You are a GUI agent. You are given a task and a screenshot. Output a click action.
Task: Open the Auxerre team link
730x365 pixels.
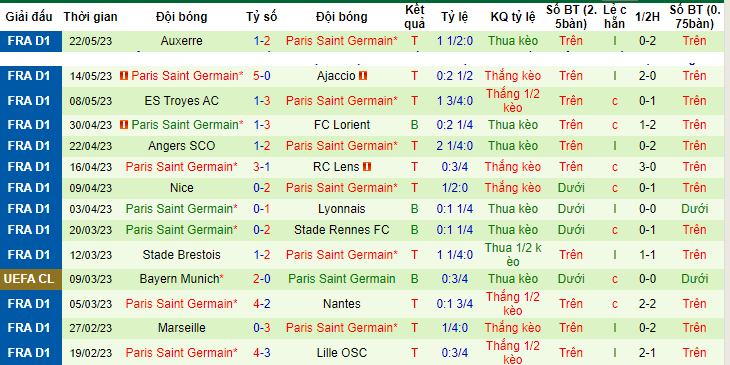182,41
